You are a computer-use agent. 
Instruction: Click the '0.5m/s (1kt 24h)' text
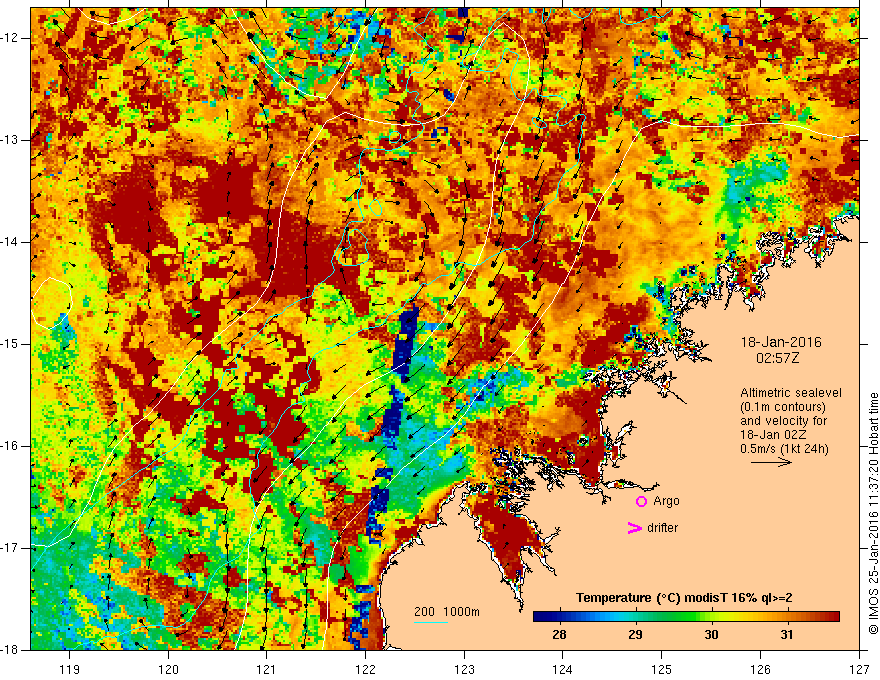[x=784, y=449]
